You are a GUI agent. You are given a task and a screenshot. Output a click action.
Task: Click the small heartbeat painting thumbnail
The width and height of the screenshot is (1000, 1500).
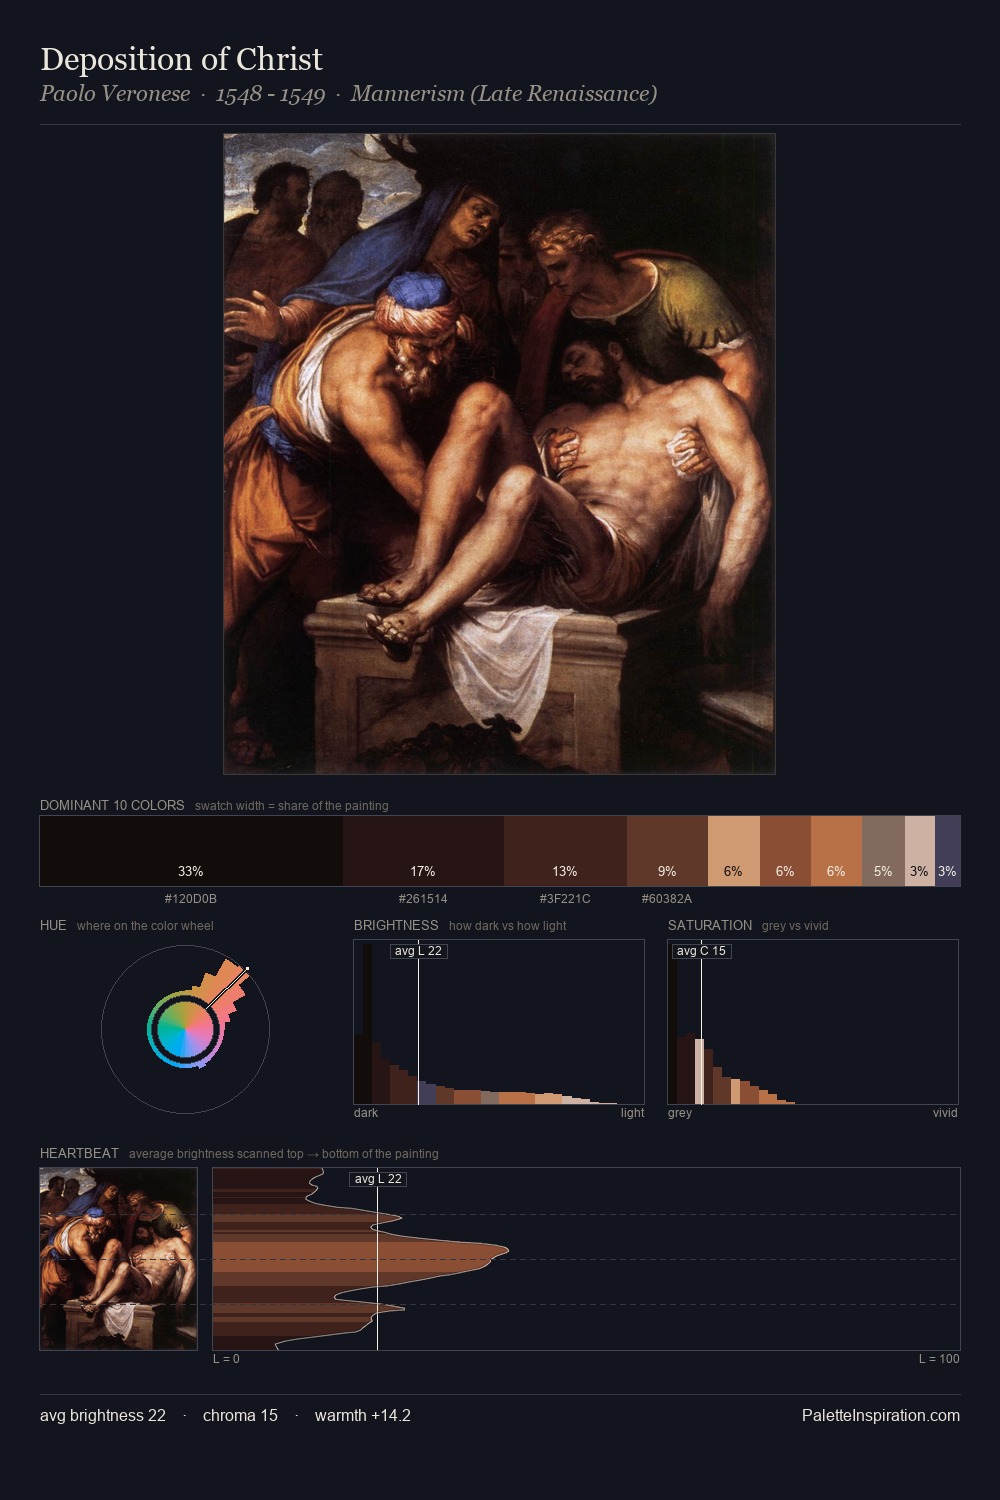coord(119,1259)
